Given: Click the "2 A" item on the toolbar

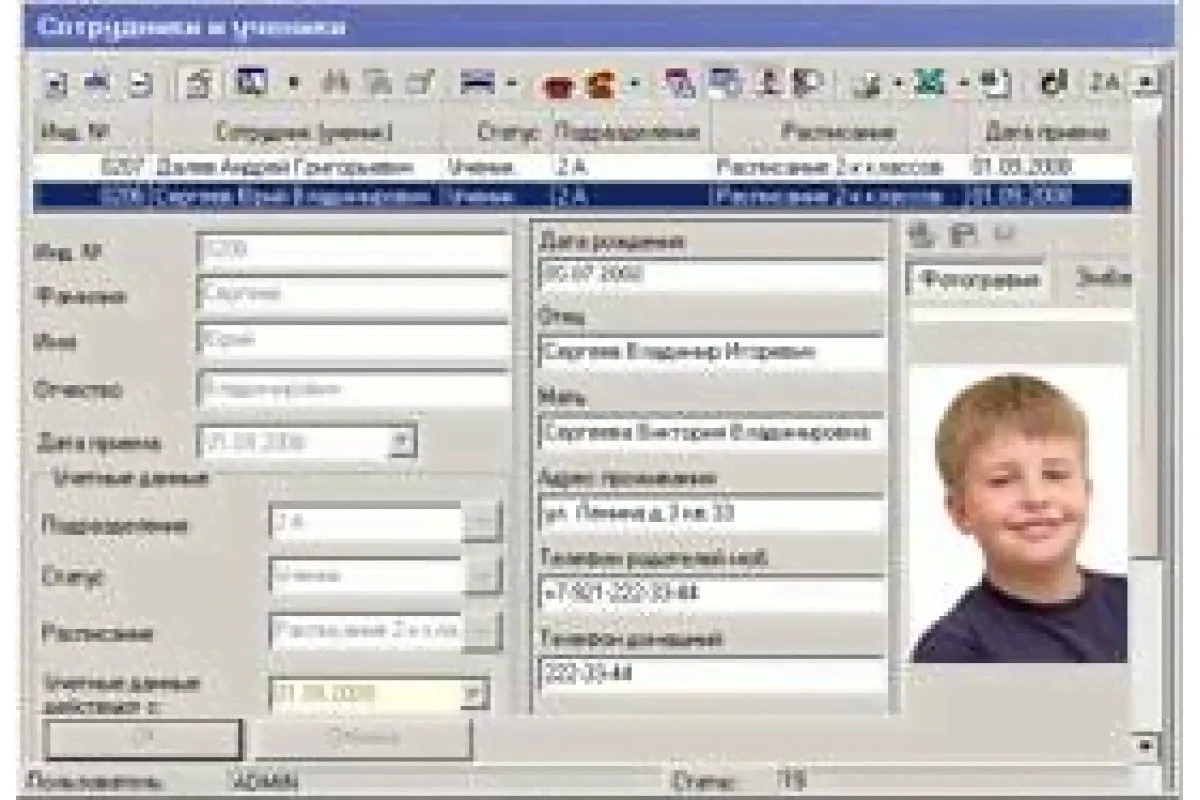Looking at the screenshot, I should (1104, 85).
